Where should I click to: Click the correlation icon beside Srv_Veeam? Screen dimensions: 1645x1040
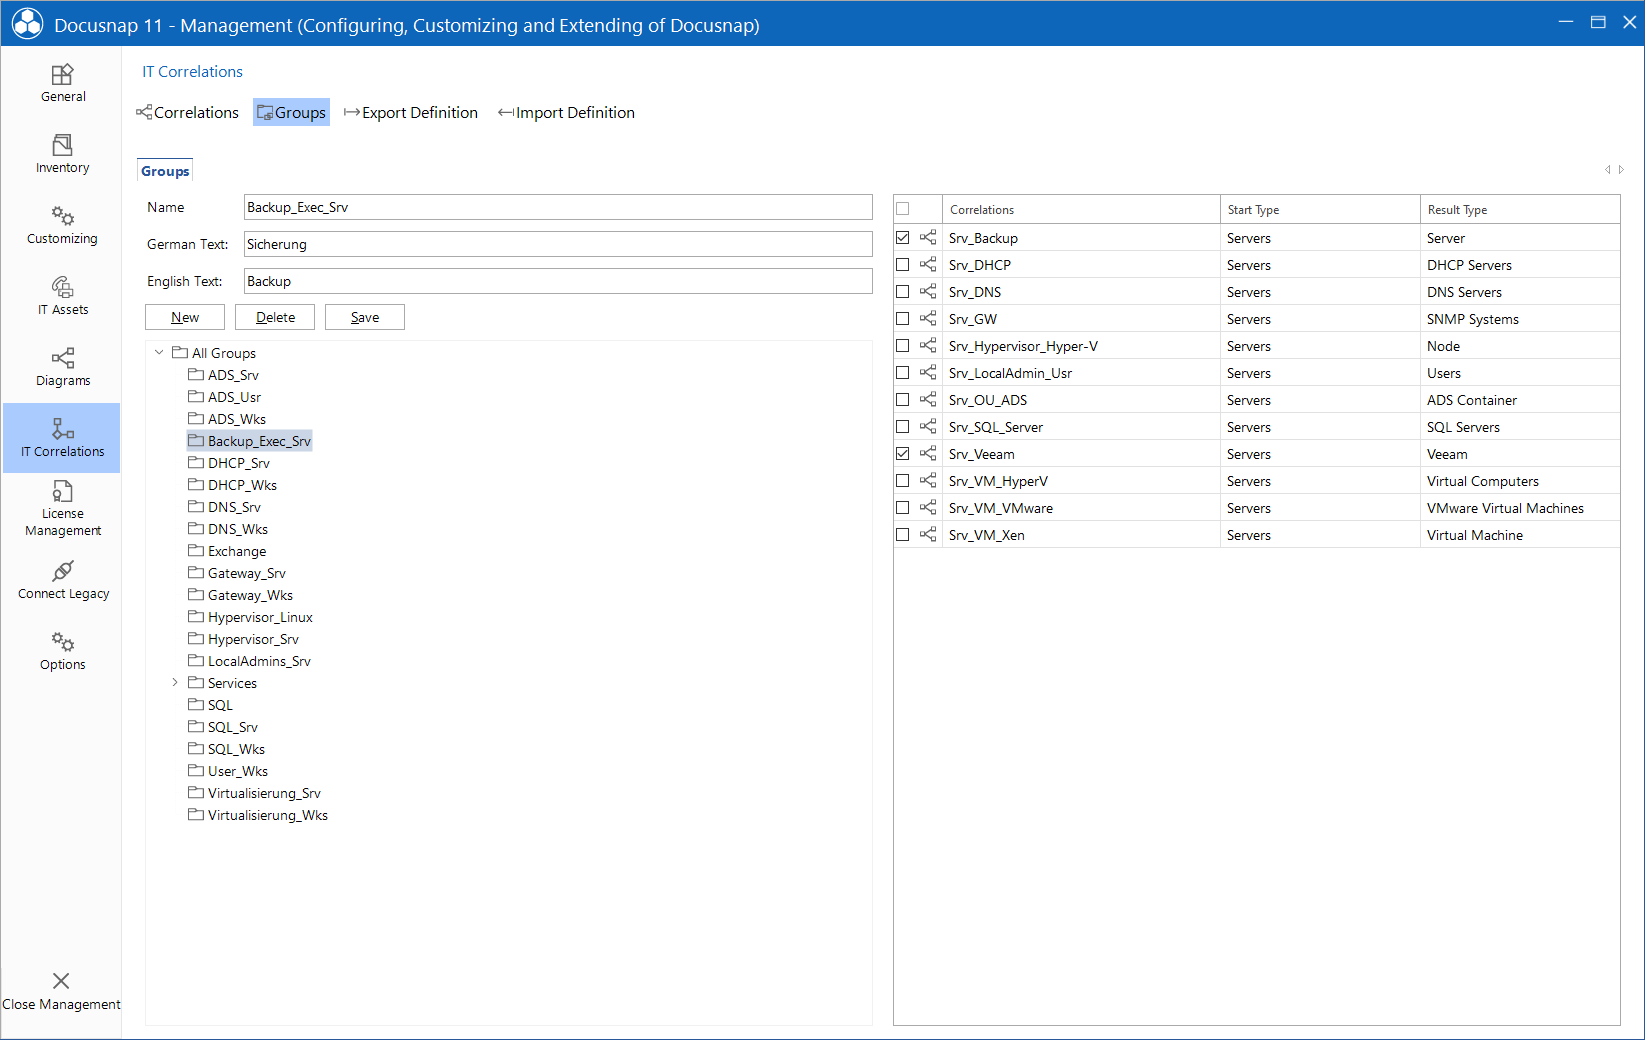click(x=927, y=453)
